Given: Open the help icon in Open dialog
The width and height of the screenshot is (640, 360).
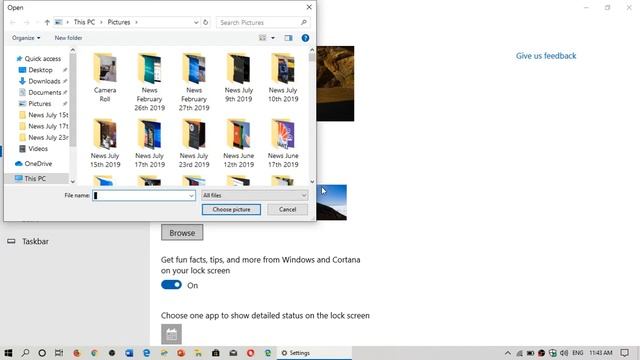Looking at the screenshot, I should (x=305, y=38).
